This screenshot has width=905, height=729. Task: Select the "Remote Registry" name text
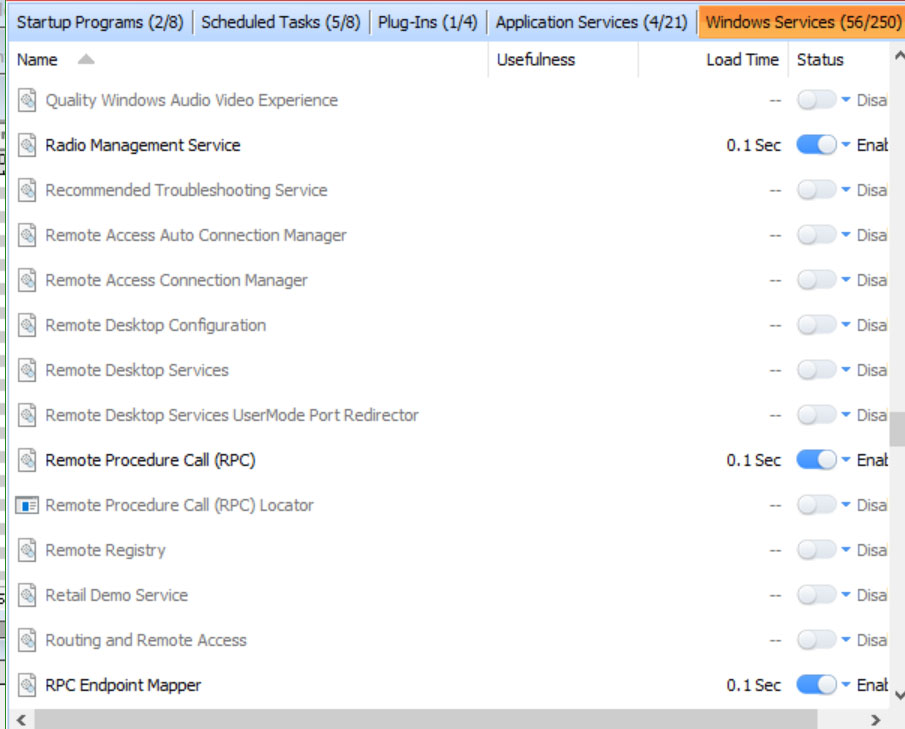point(105,550)
